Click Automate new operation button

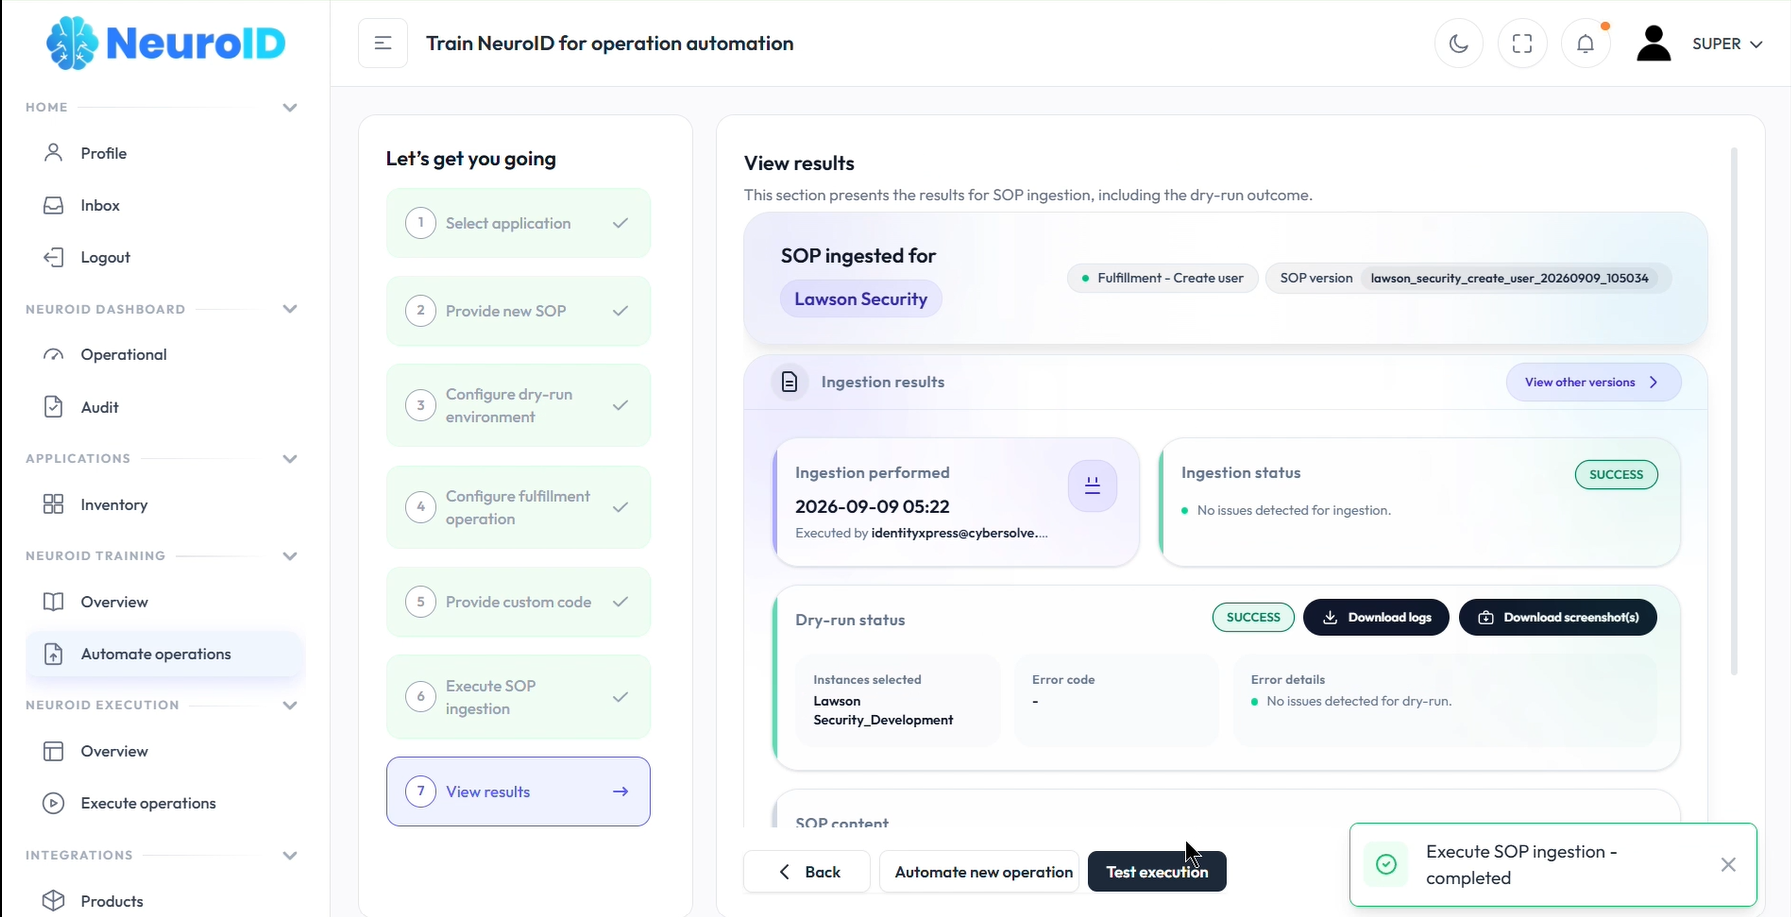pos(980,871)
